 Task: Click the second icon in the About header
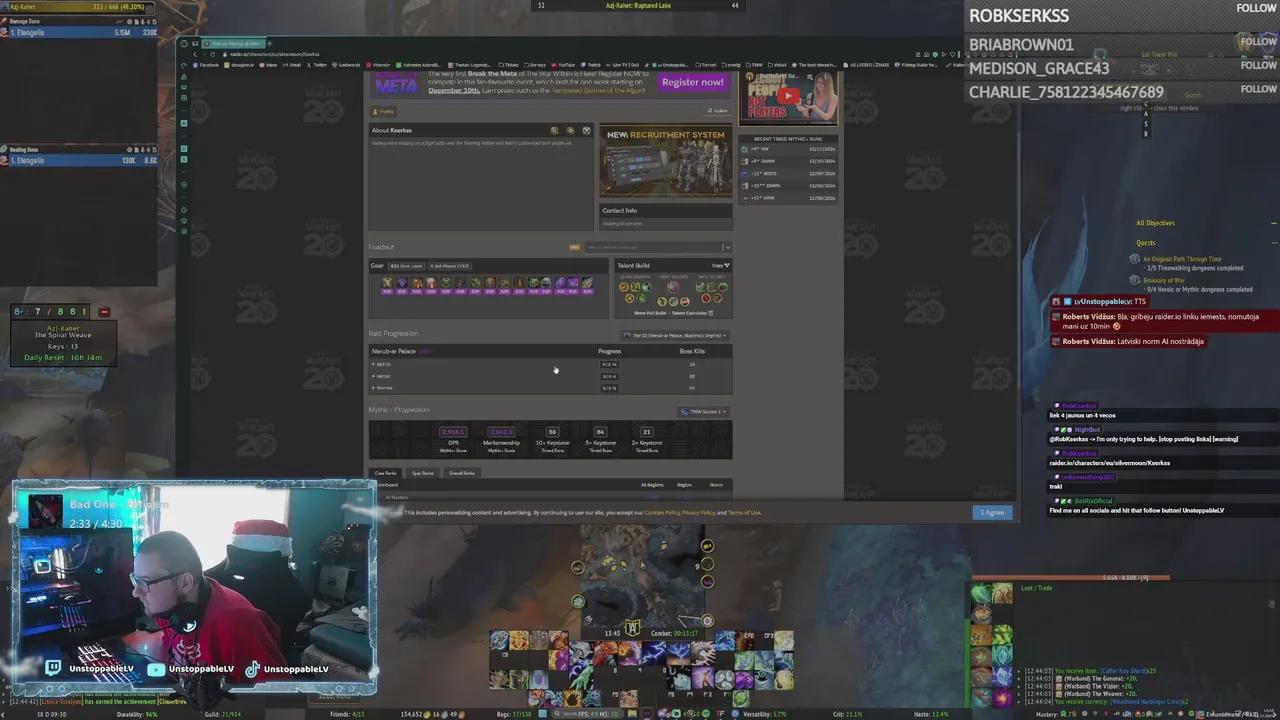(570, 130)
